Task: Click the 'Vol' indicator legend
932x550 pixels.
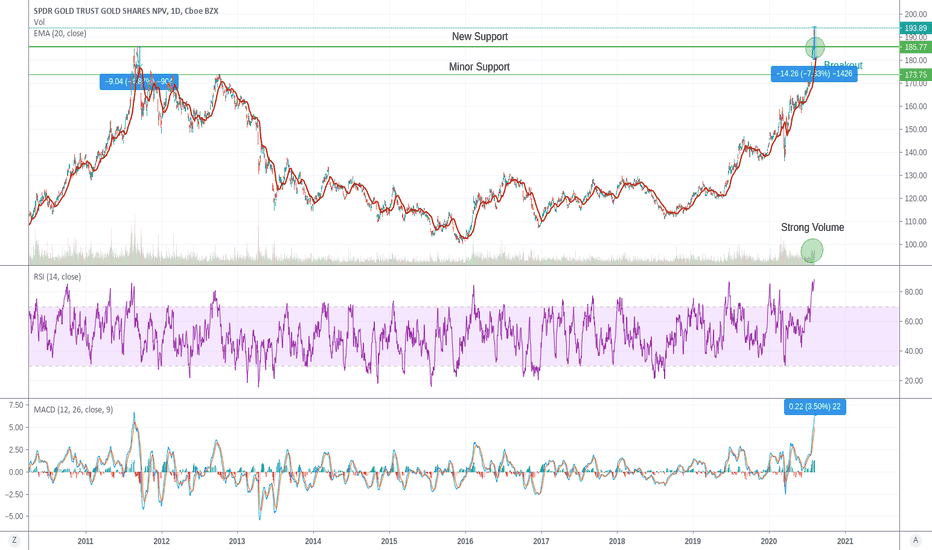Action: click(39, 22)
